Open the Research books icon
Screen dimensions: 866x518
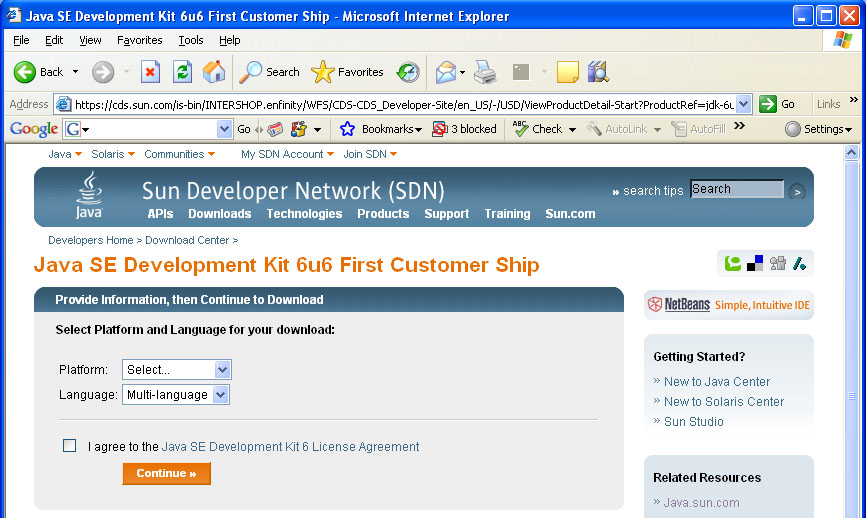598,72
